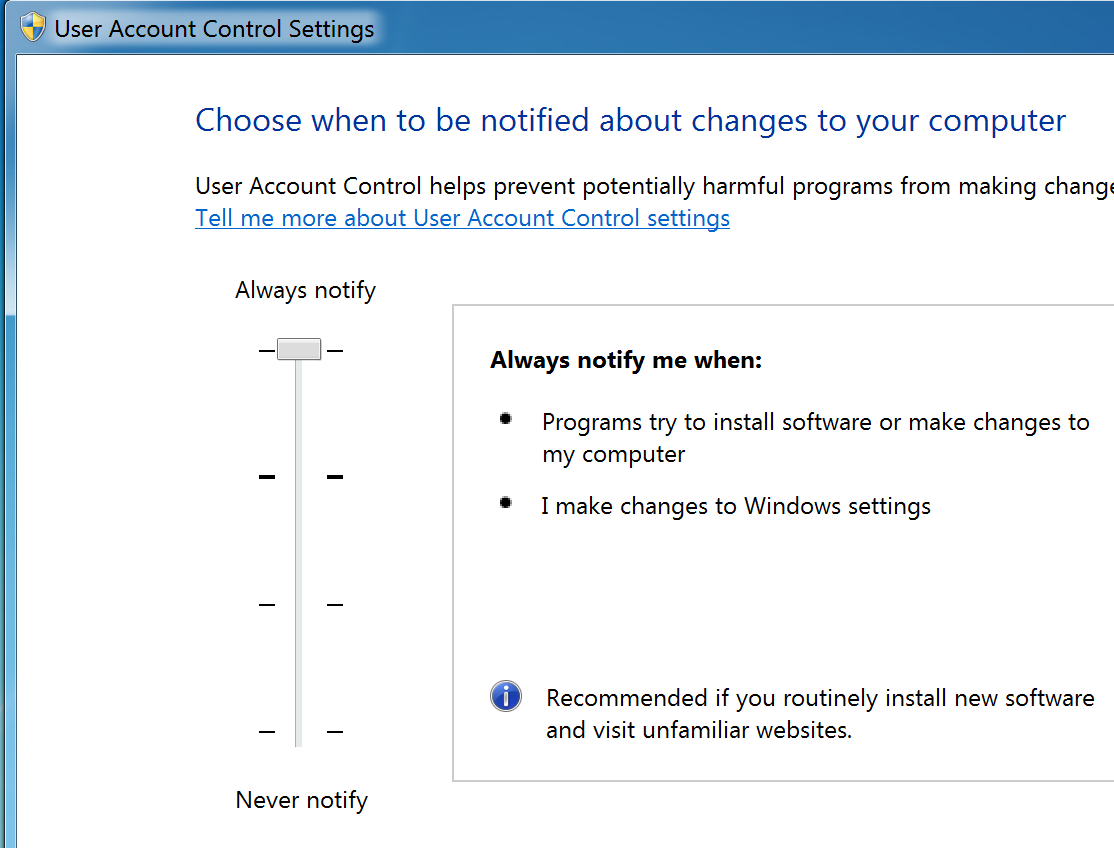Click the 'Recommended if you routinely install' note
The image size is (1114, 848).
coord(820,714)
